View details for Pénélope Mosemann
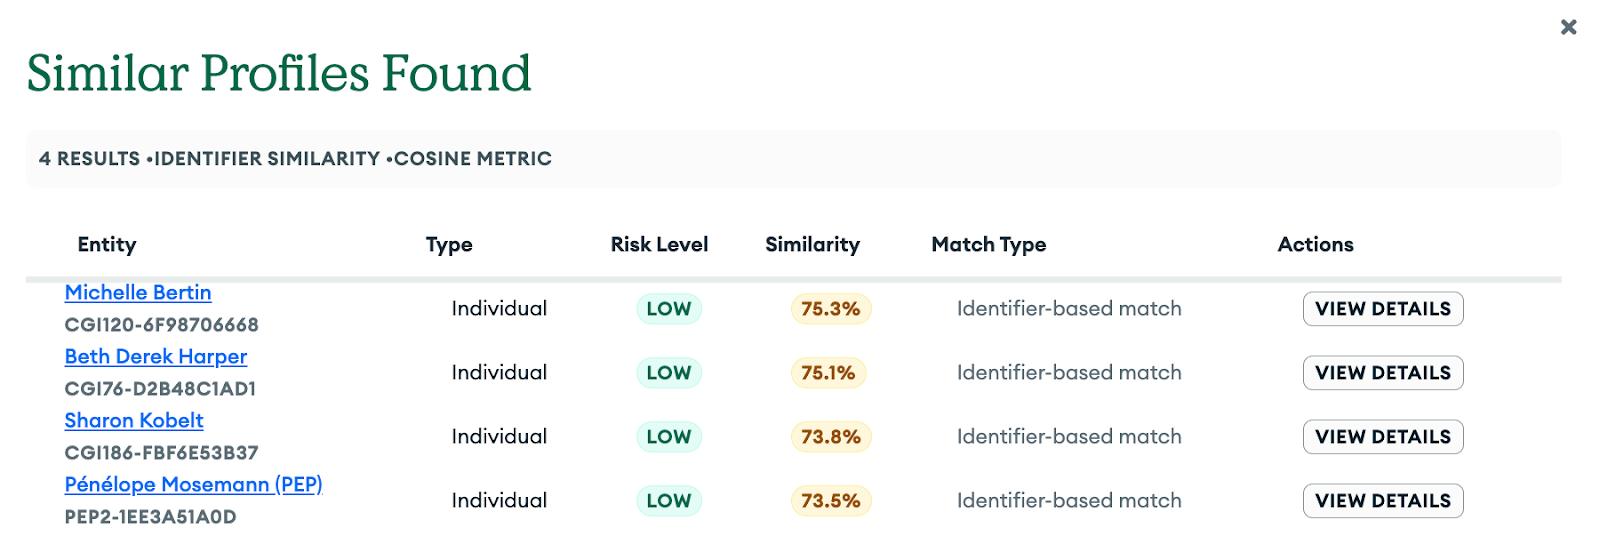Screen dimensions: 1600x560 pos(1382,501)
